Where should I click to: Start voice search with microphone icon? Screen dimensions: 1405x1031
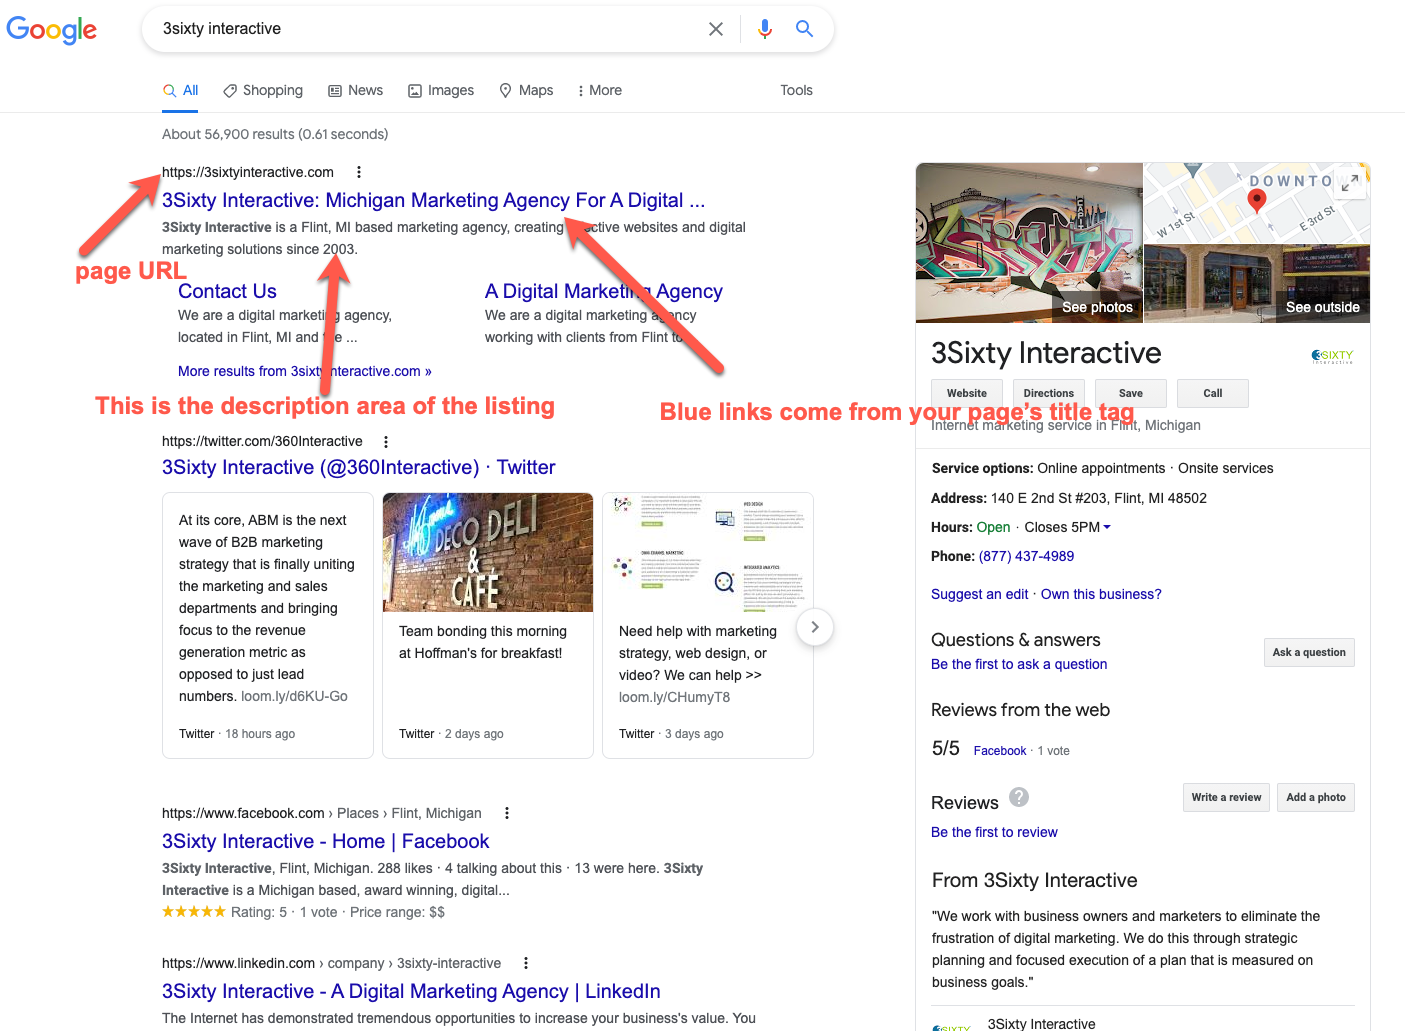click(765, 29)
